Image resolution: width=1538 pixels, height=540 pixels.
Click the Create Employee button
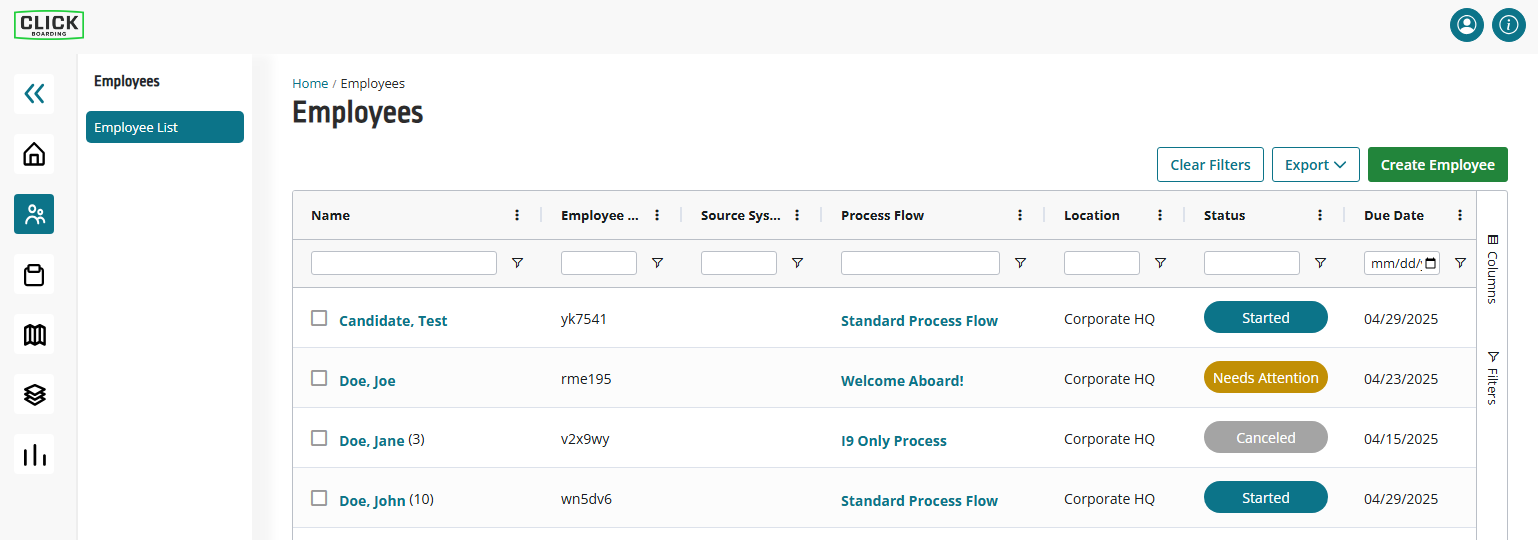1438,165
